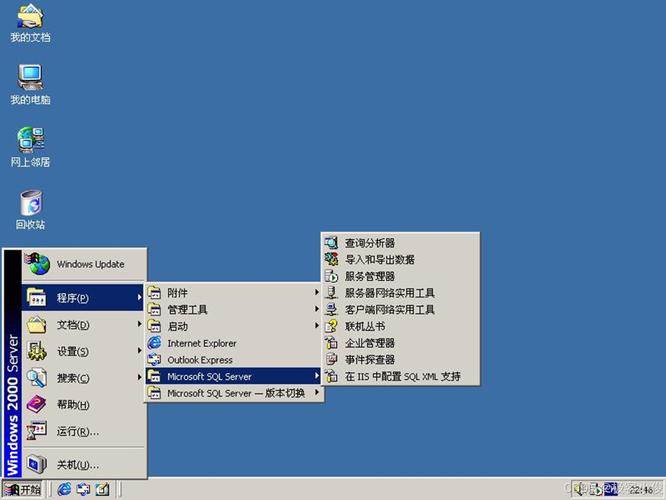The width and height of the screenshot is (666, 500).
Task: Click the Outlook Express icon in programs menu
Action: point(154,360)
